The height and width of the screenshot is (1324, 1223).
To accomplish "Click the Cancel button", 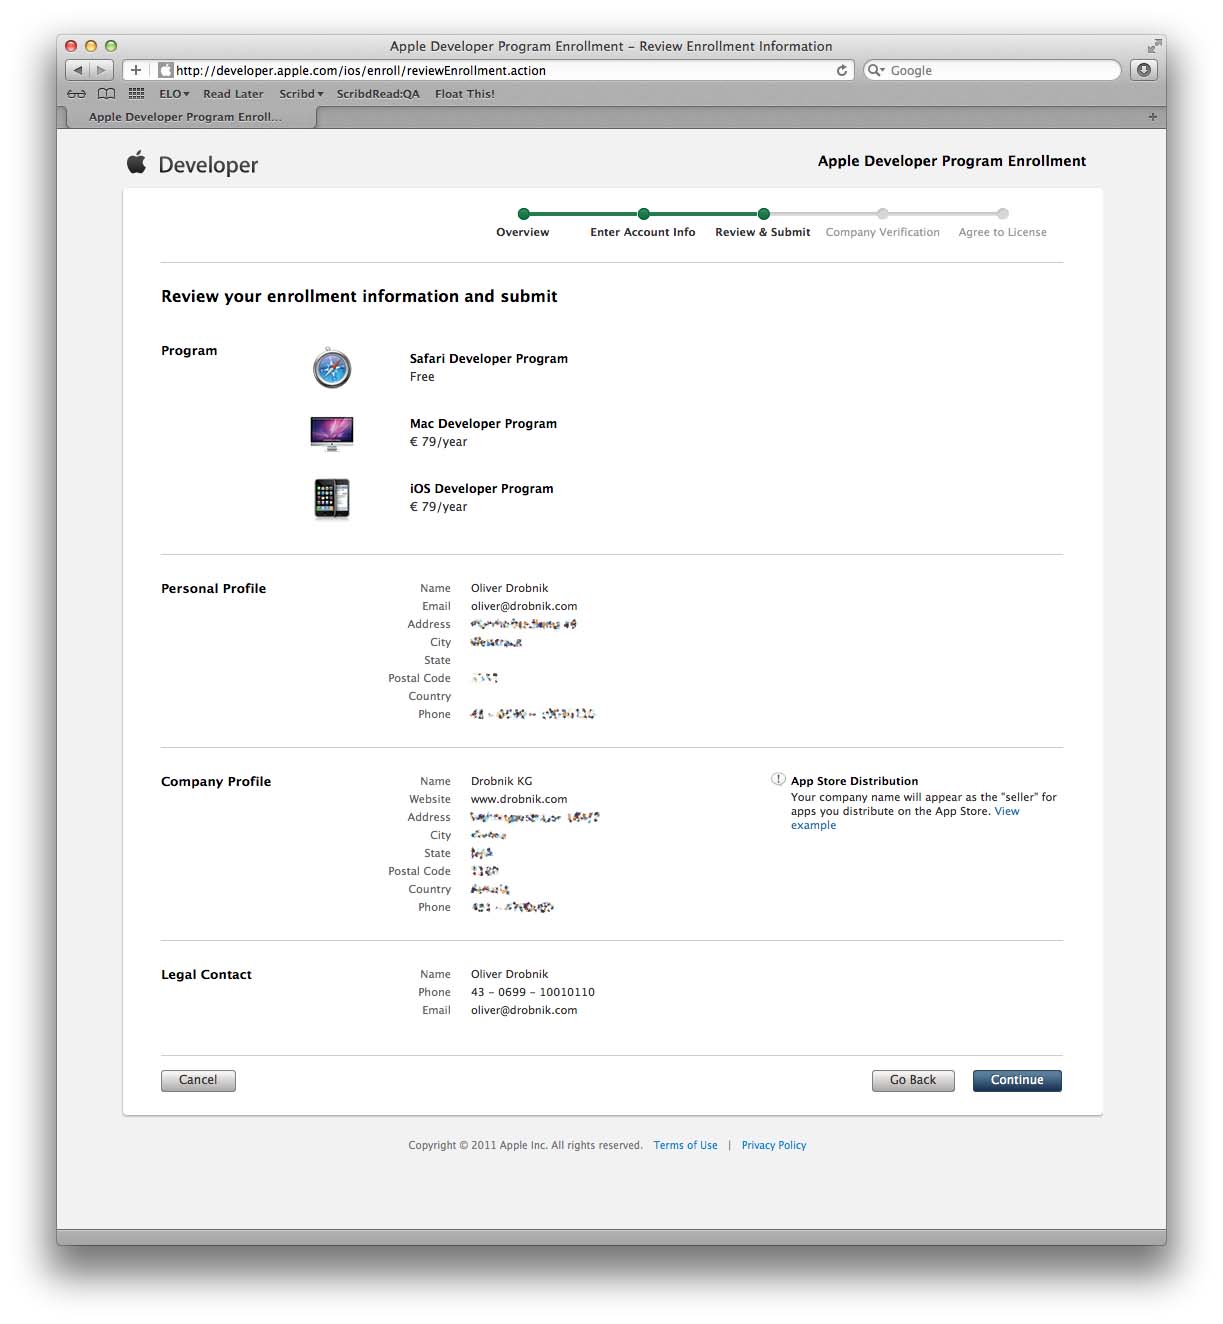I will 198,1080.
